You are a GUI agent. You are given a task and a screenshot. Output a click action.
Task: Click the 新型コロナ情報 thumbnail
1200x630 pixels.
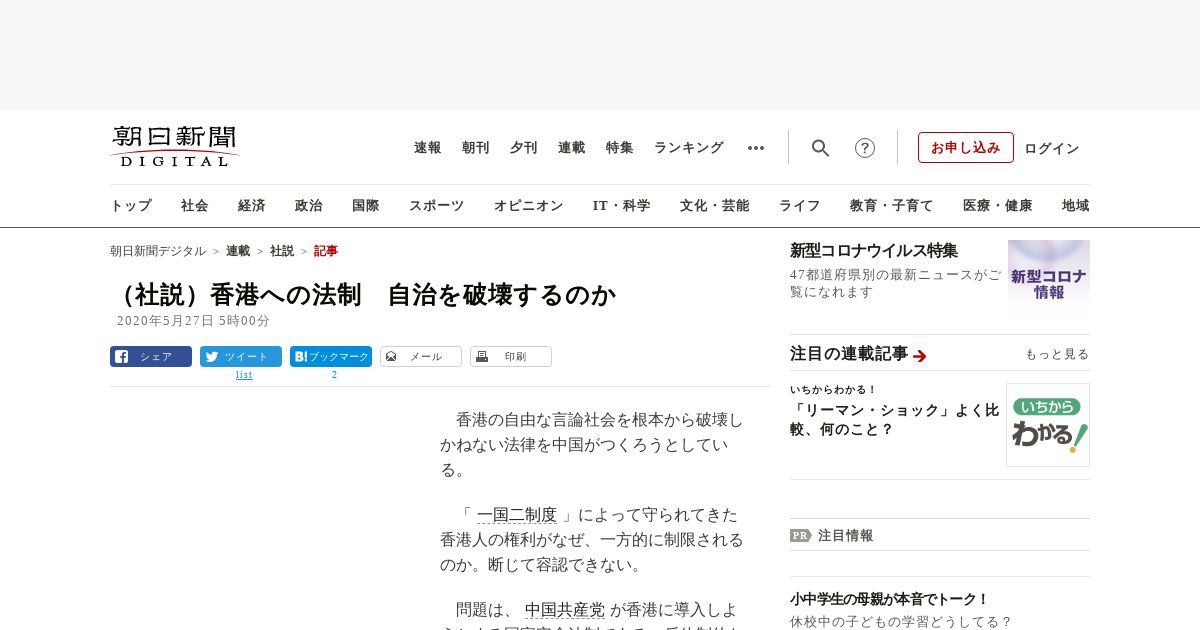pos(1049,280)
